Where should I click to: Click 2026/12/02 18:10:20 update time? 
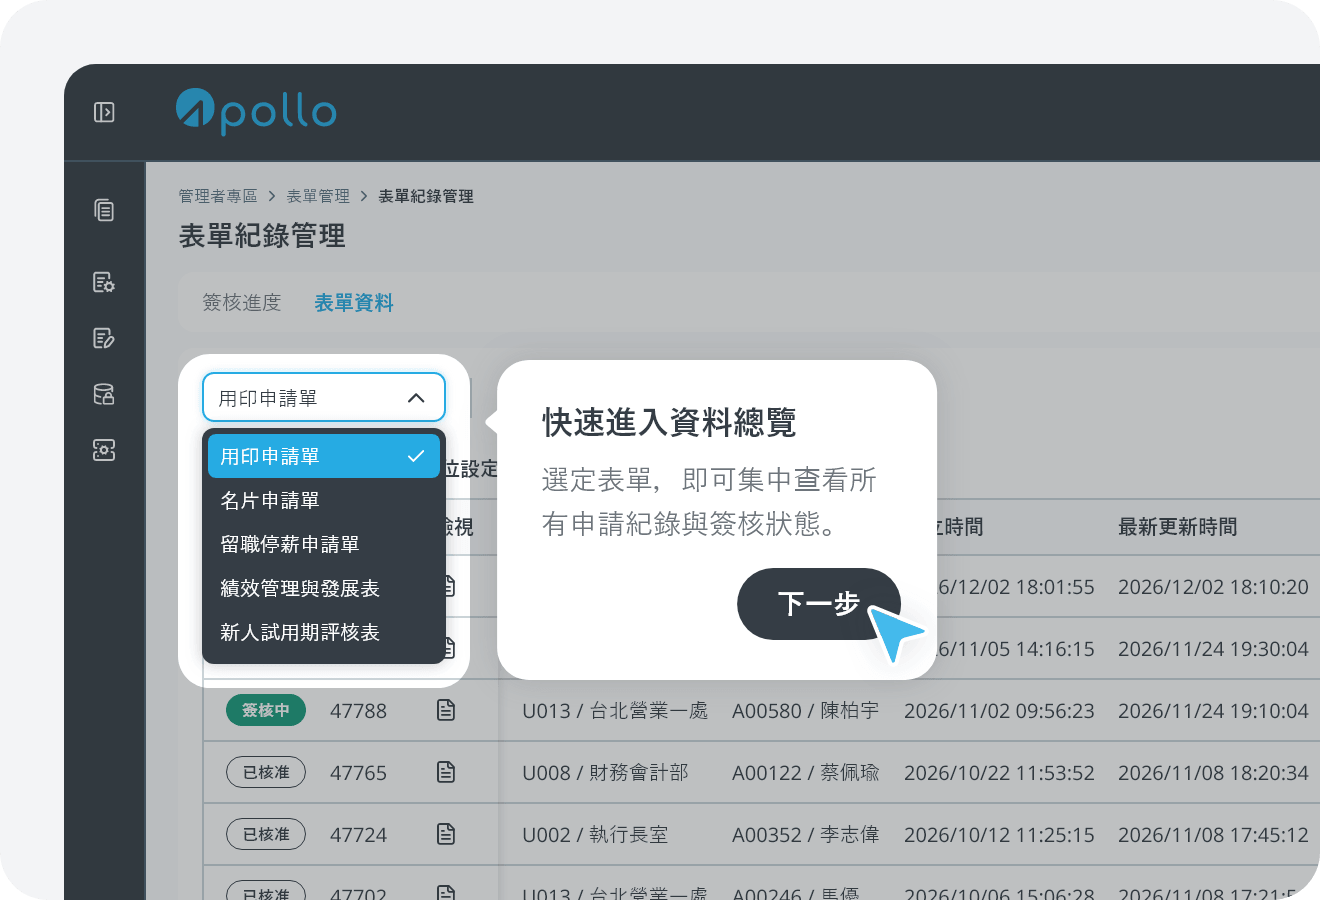click(1213, 587)
